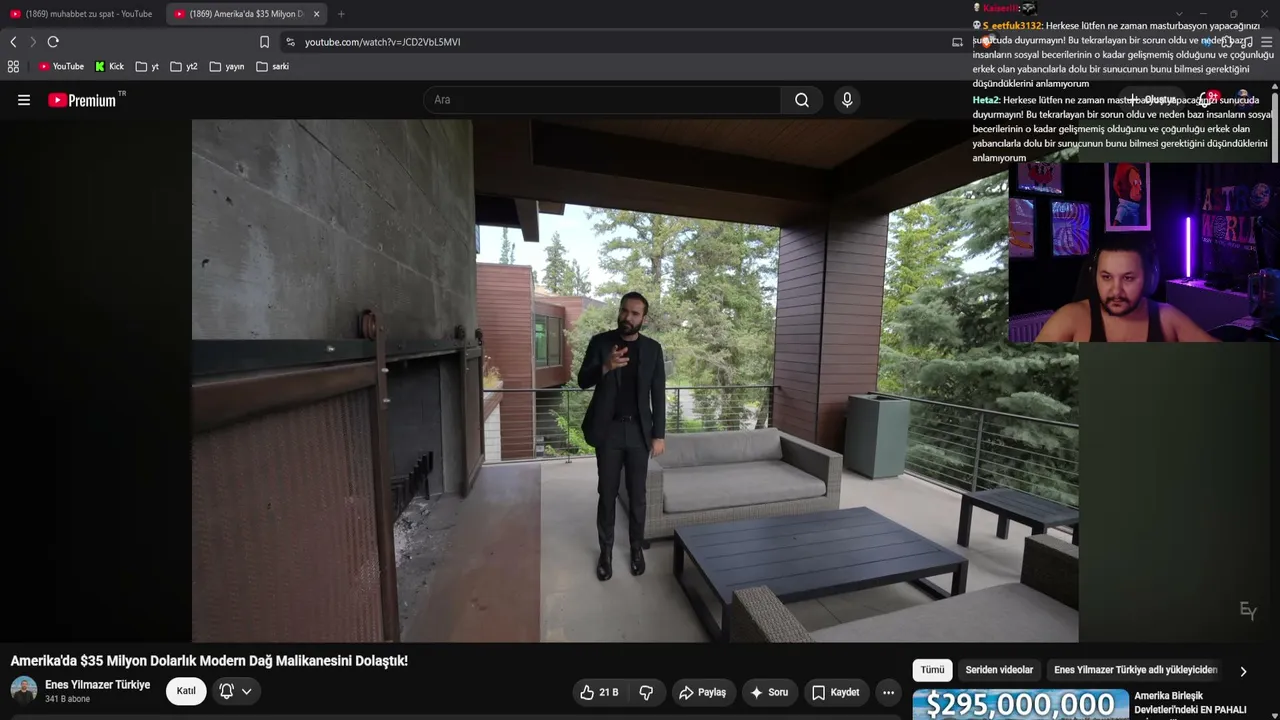Open the browser main menu icon
Screen dimensions: 1280x720
click(1267, 42)
